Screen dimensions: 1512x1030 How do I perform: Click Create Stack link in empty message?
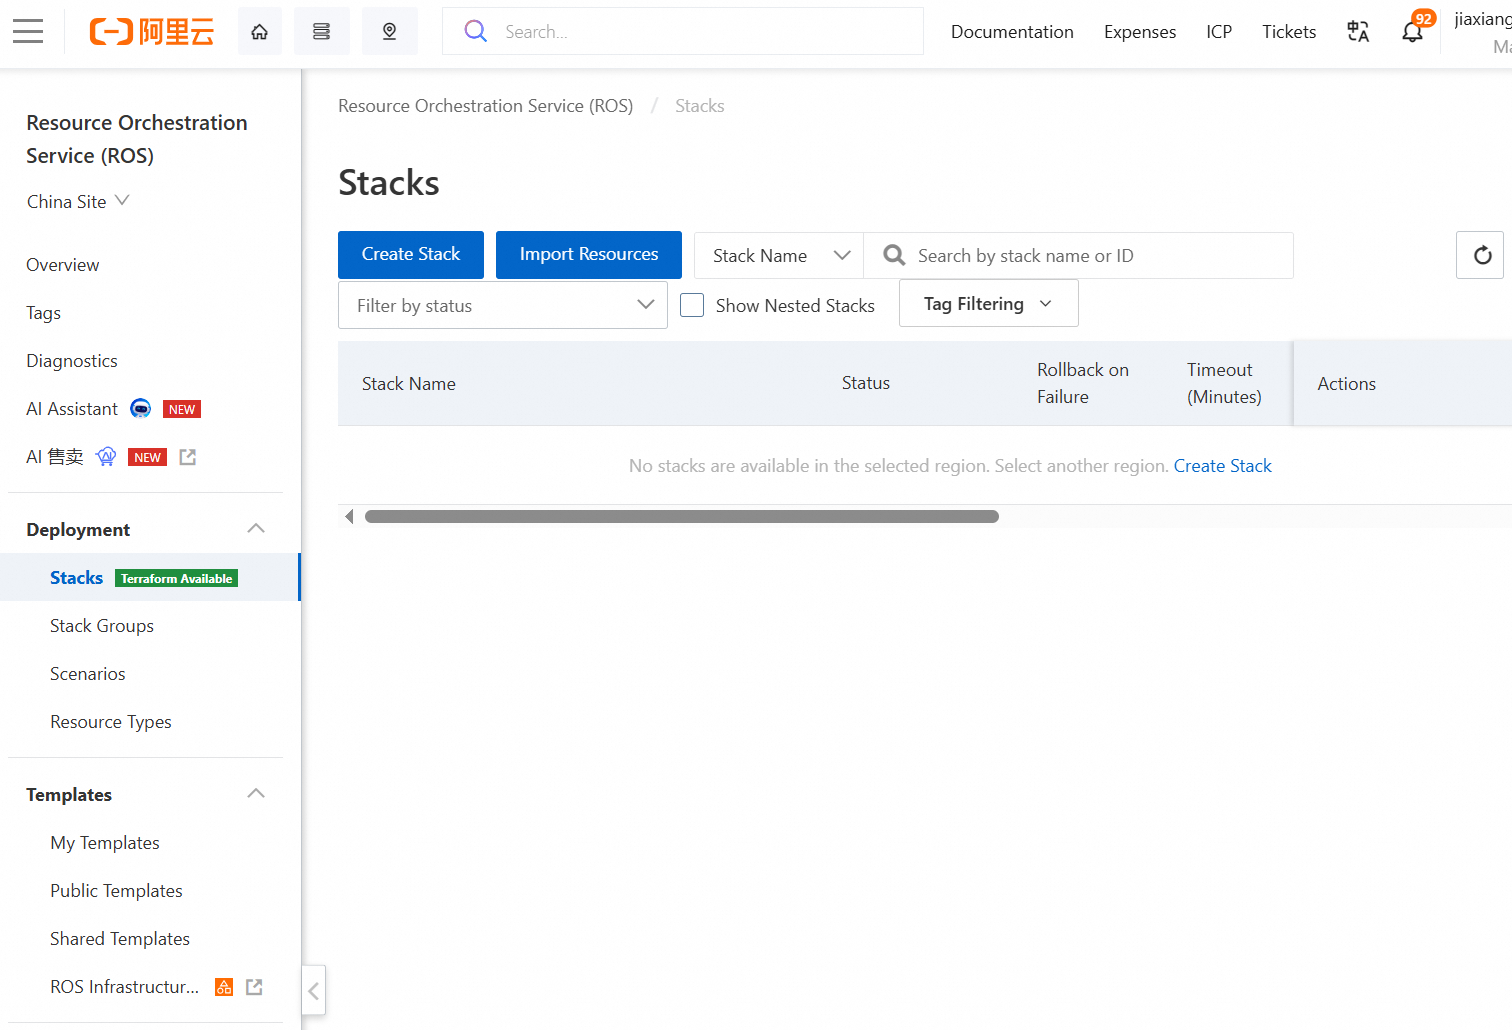click(1222, 466)
